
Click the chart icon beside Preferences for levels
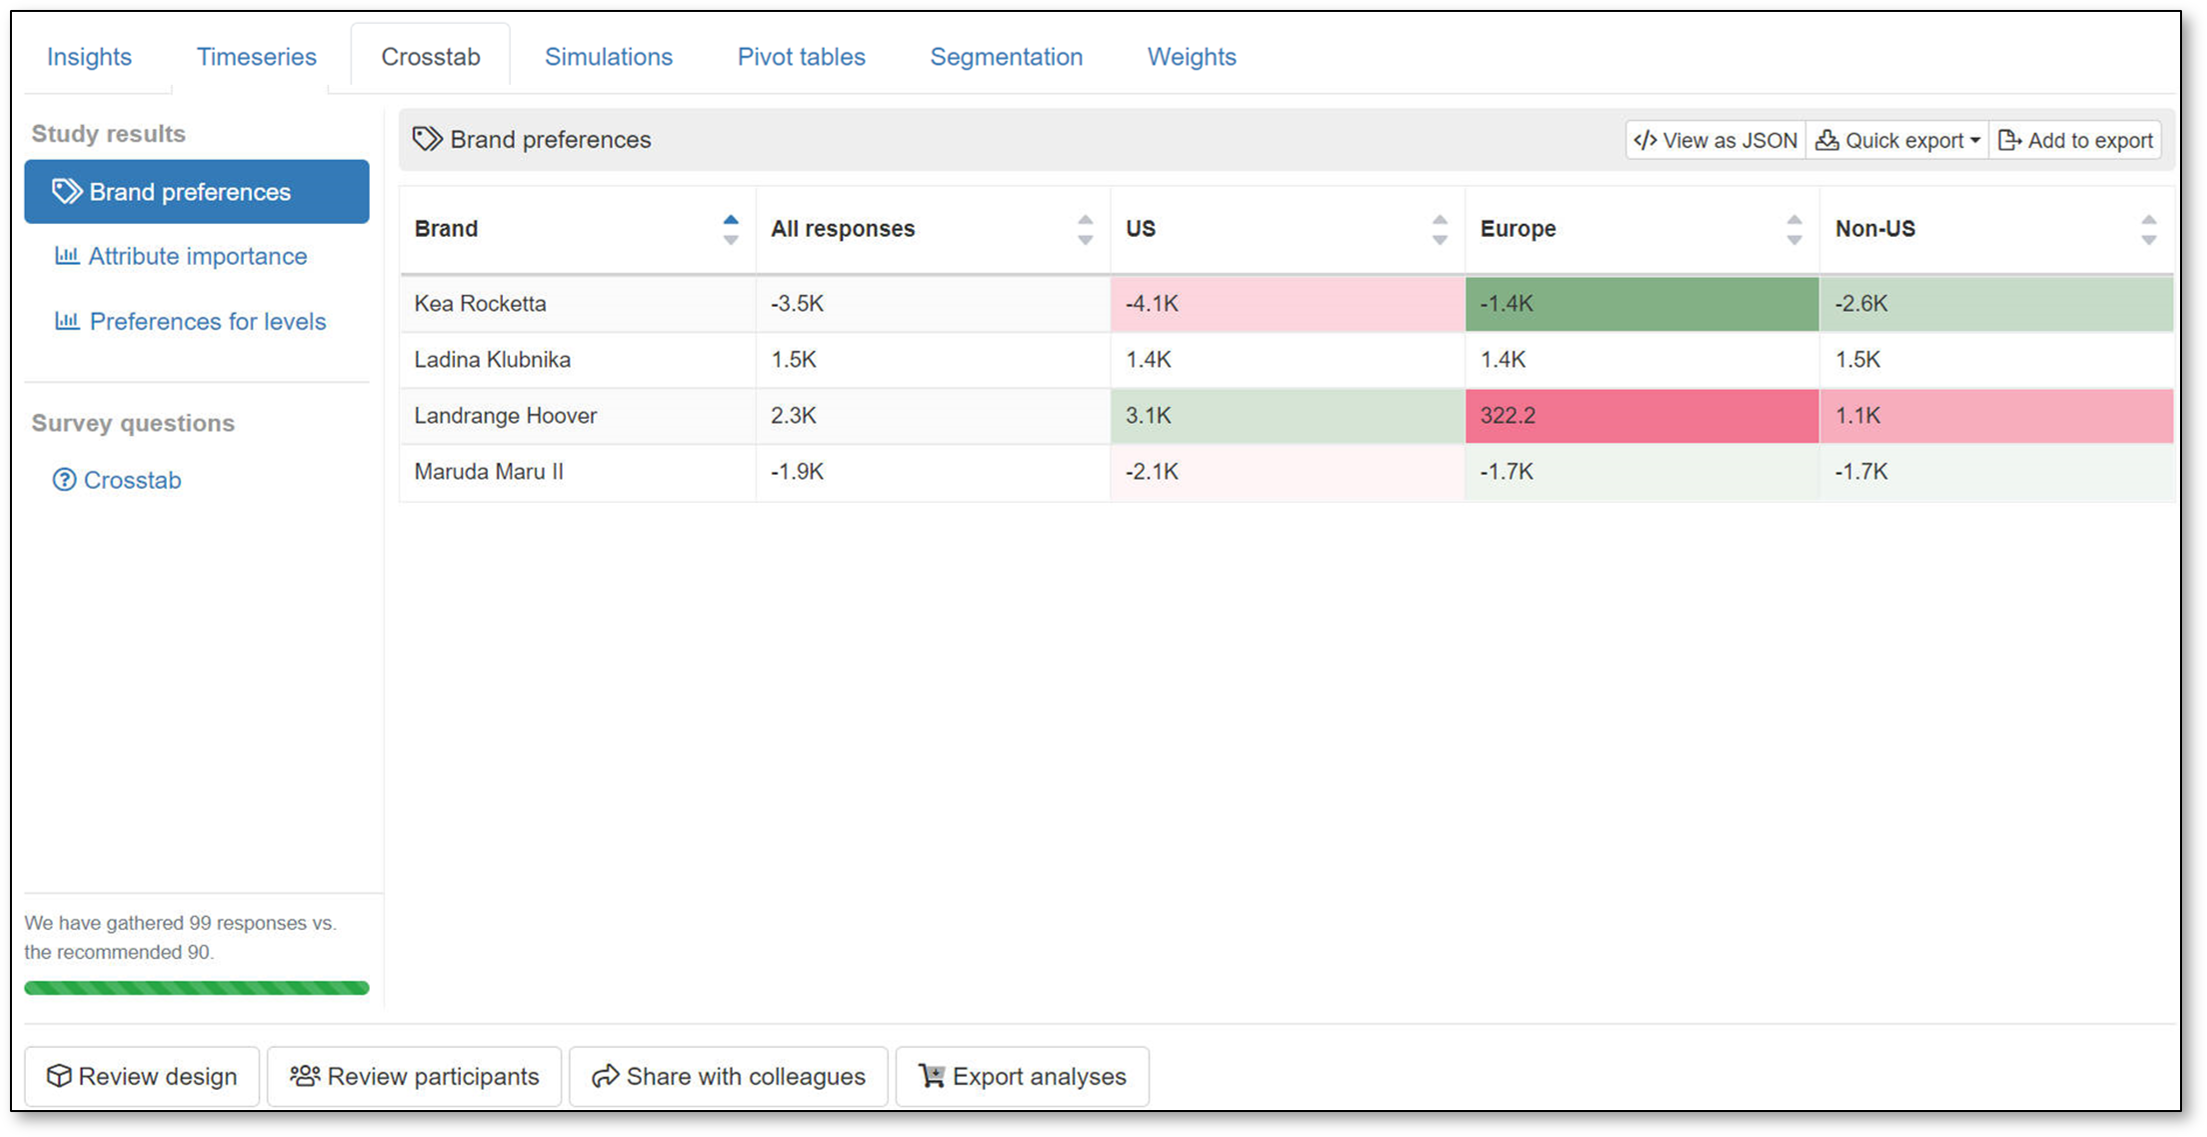[x=67, y=321]
